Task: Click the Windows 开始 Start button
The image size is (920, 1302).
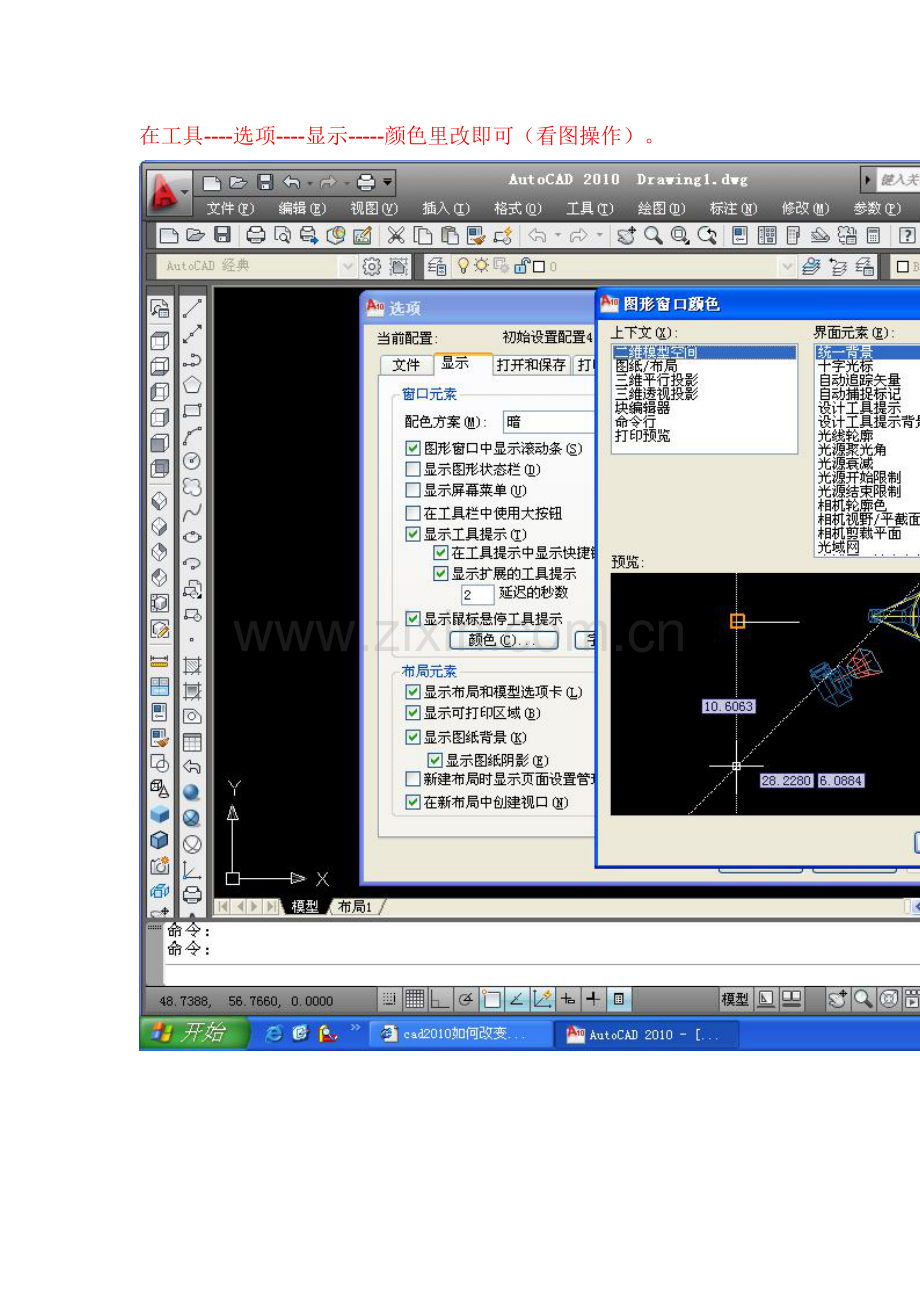Action: pyautogui.click(x=194, y=1034)
